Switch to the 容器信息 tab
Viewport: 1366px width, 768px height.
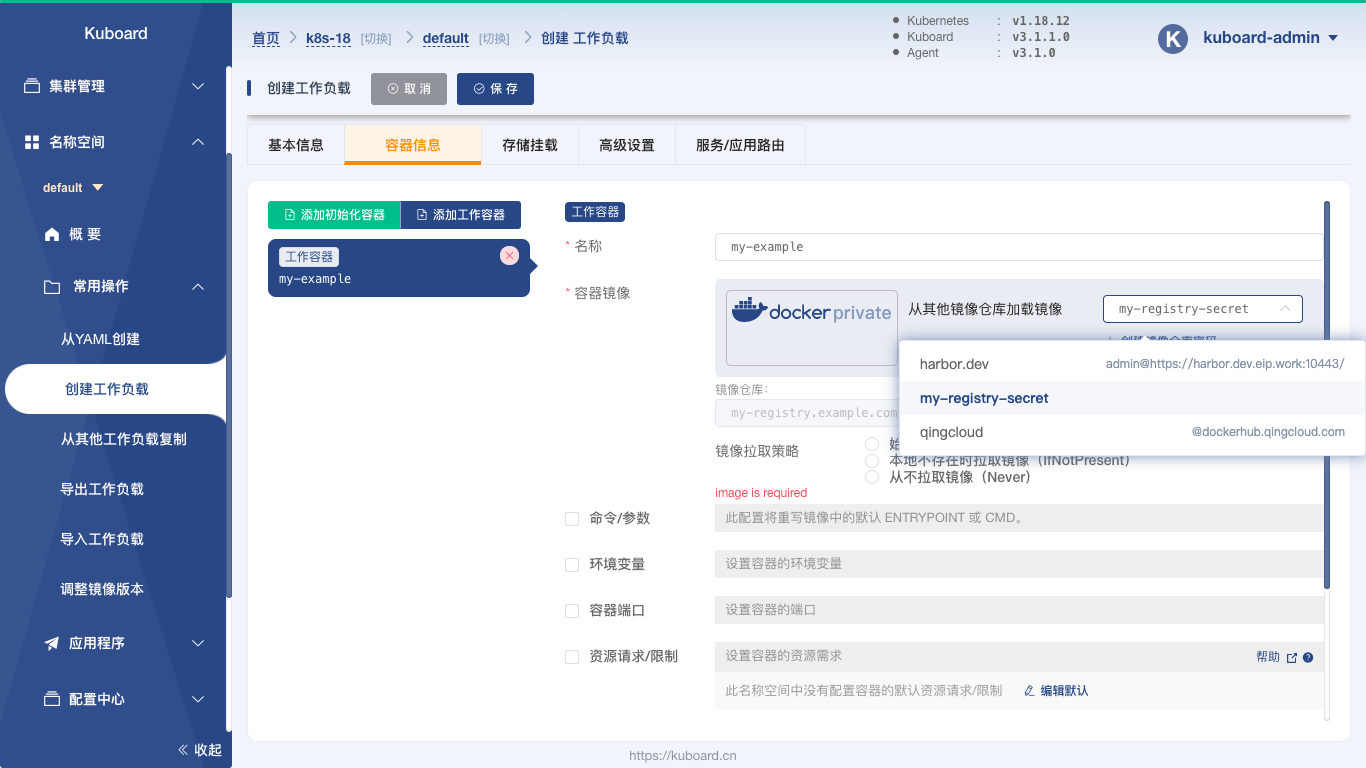pyautogui.click(x=413, y=145)
